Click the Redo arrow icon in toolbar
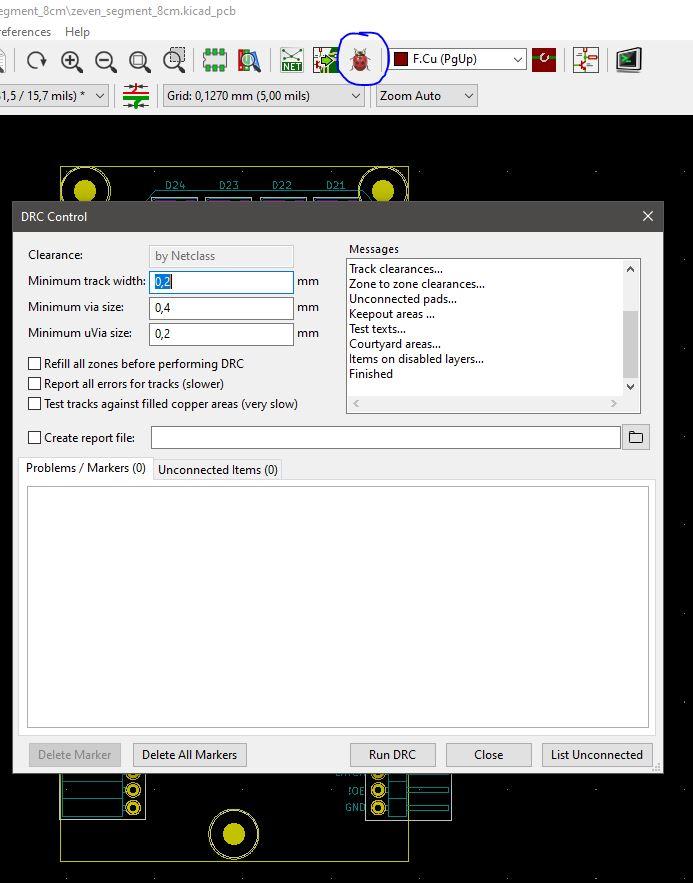The image size is (693, 883). pyautogui.click(x=37, y=60)
